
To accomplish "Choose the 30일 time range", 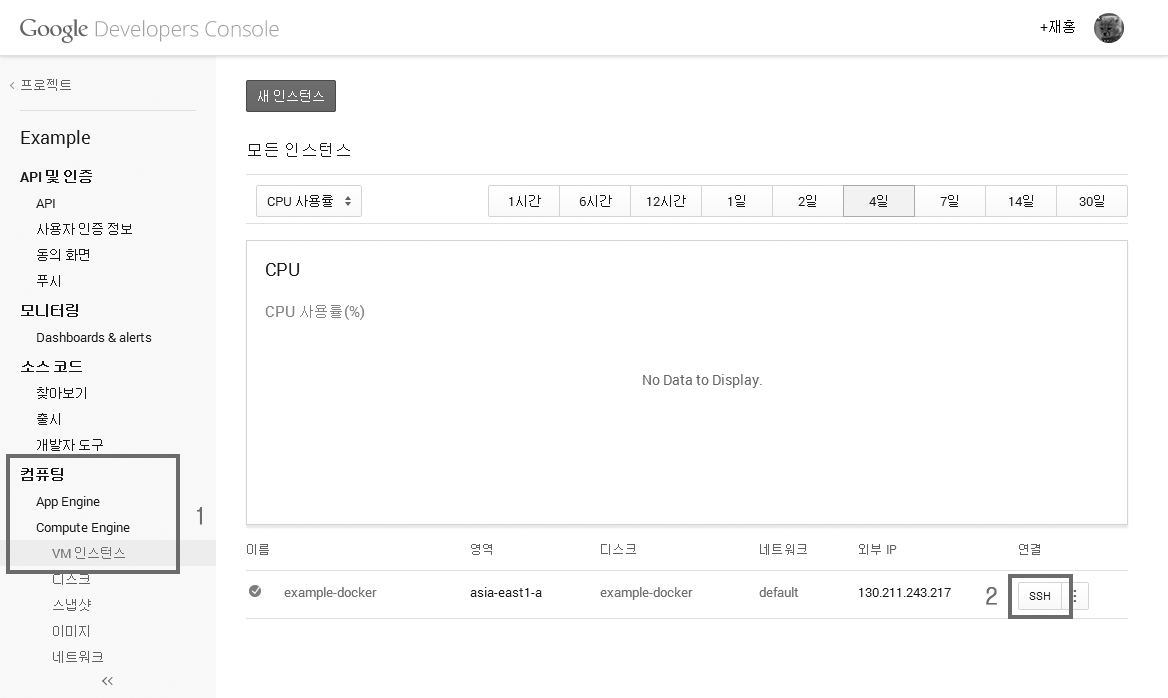I will click(1091, 201).
